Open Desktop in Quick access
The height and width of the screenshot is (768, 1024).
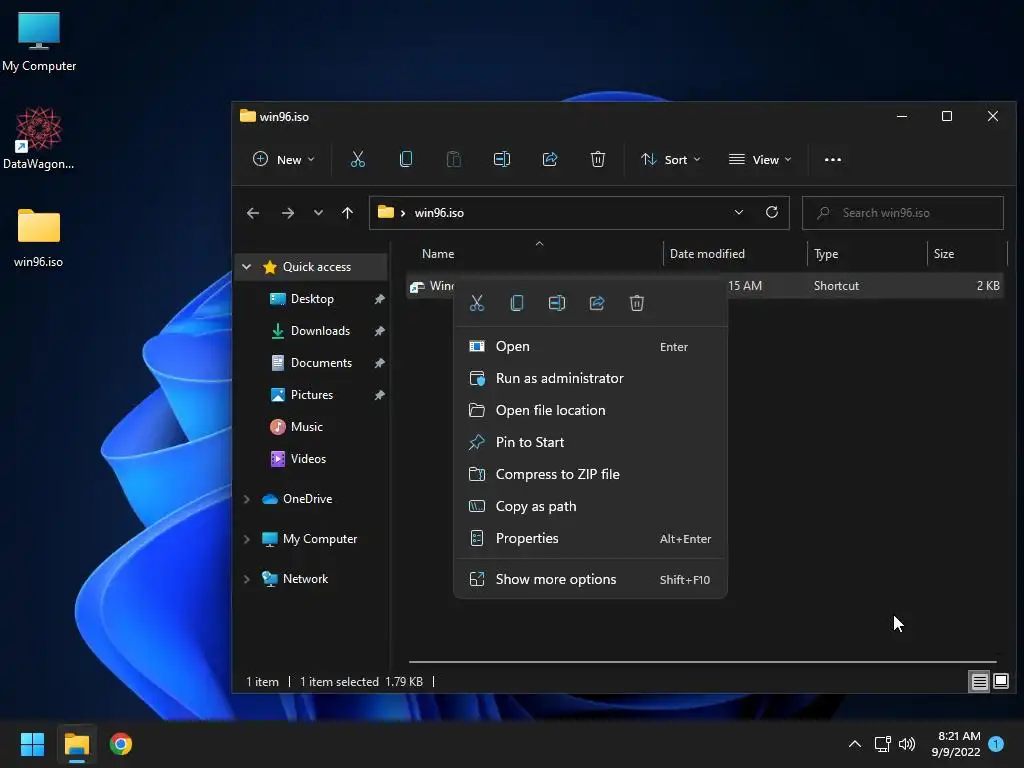(x=312, y=298)
